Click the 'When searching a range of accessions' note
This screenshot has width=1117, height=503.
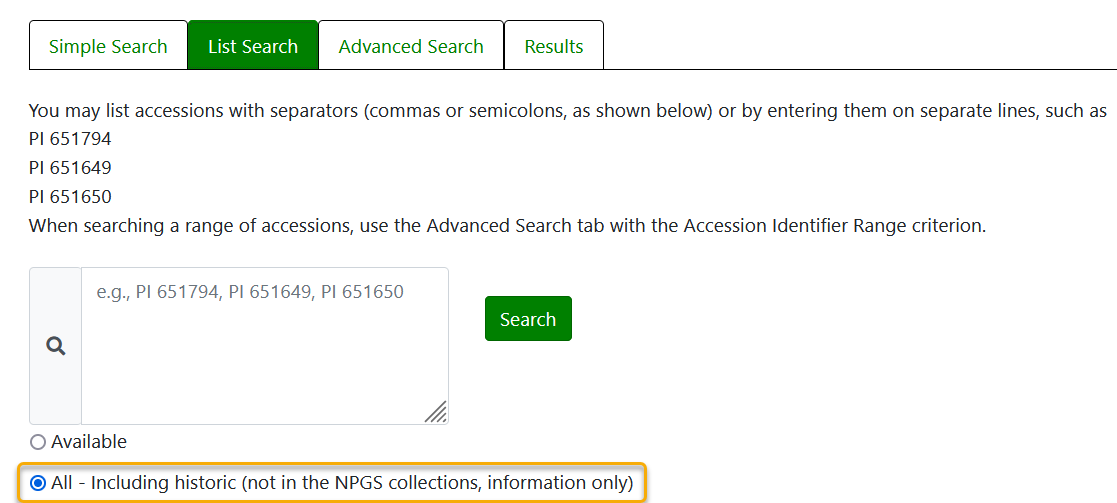pos(507,227)
